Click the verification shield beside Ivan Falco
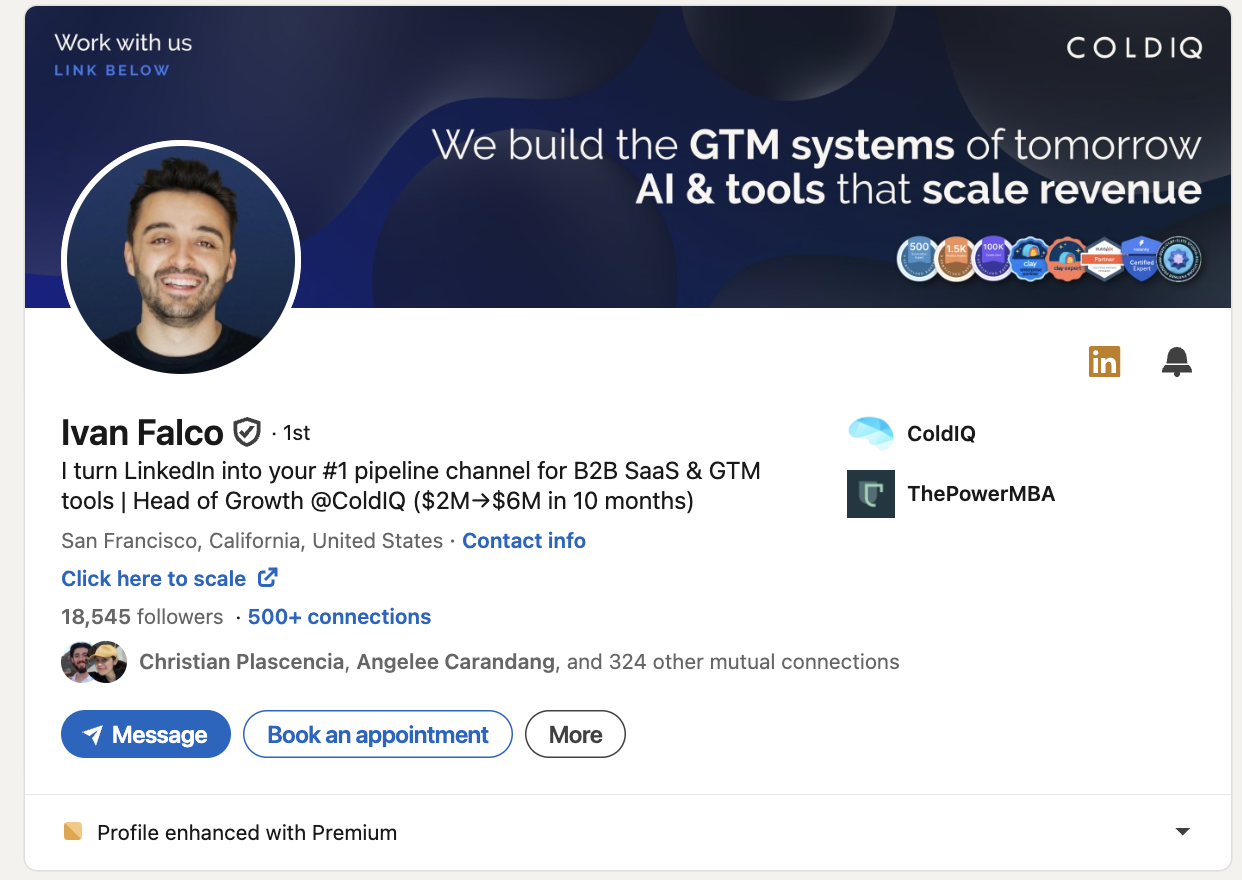The width and height of the screenshot is (1242, 880). click(246, 432)
